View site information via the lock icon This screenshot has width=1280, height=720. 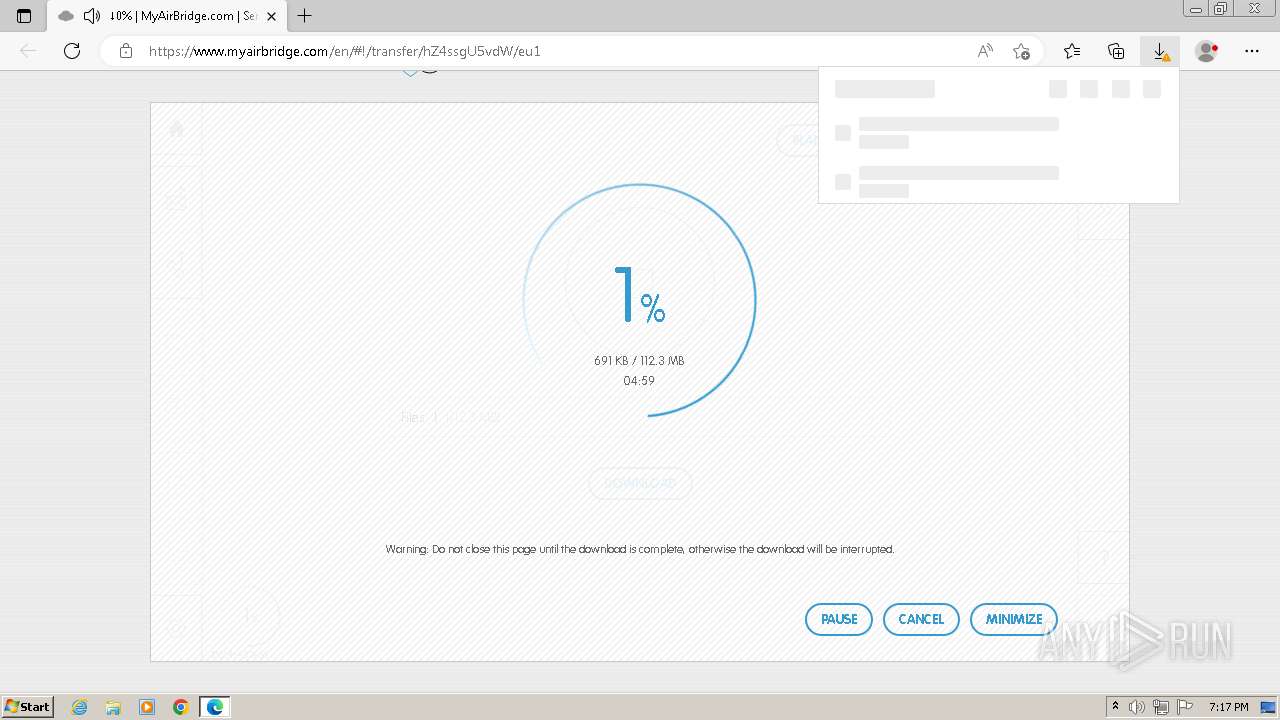point(126,51)
